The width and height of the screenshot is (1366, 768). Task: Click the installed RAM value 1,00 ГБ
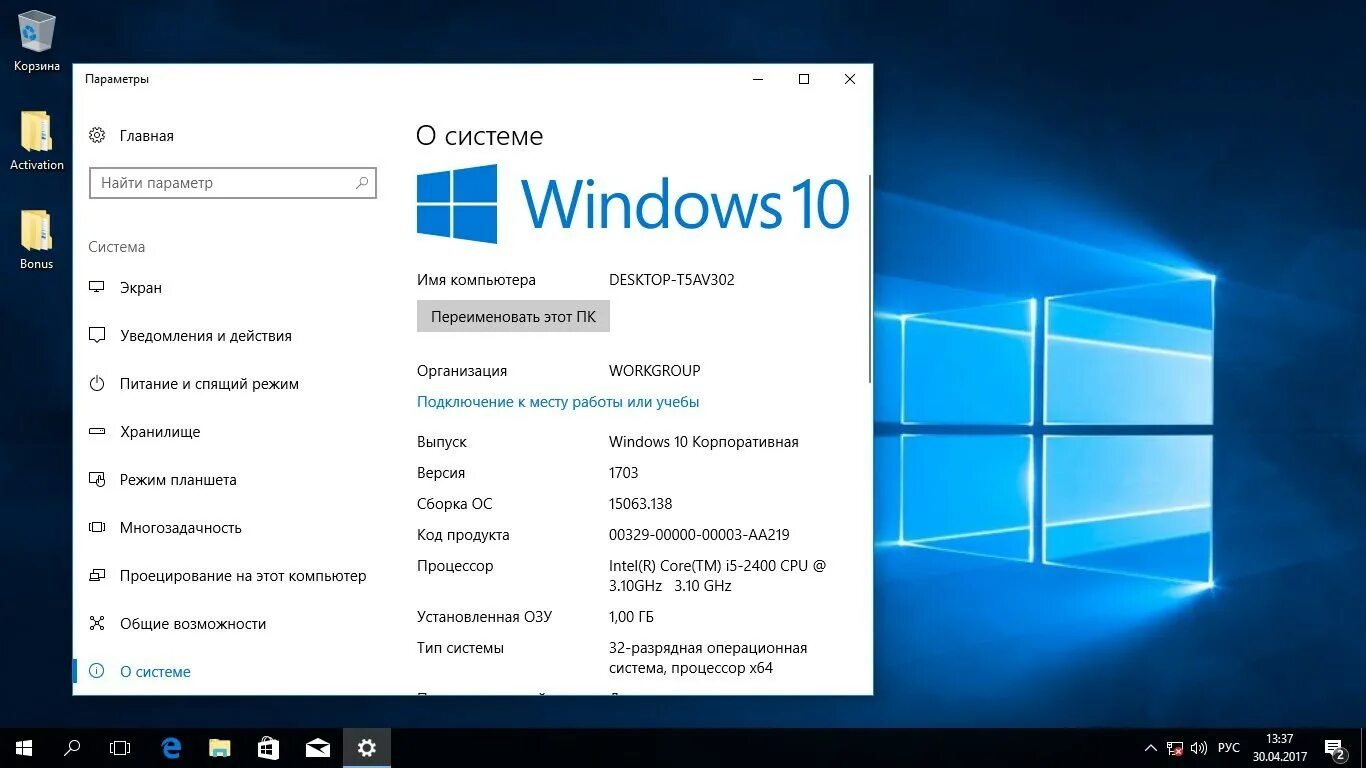(x=631, y=617)
